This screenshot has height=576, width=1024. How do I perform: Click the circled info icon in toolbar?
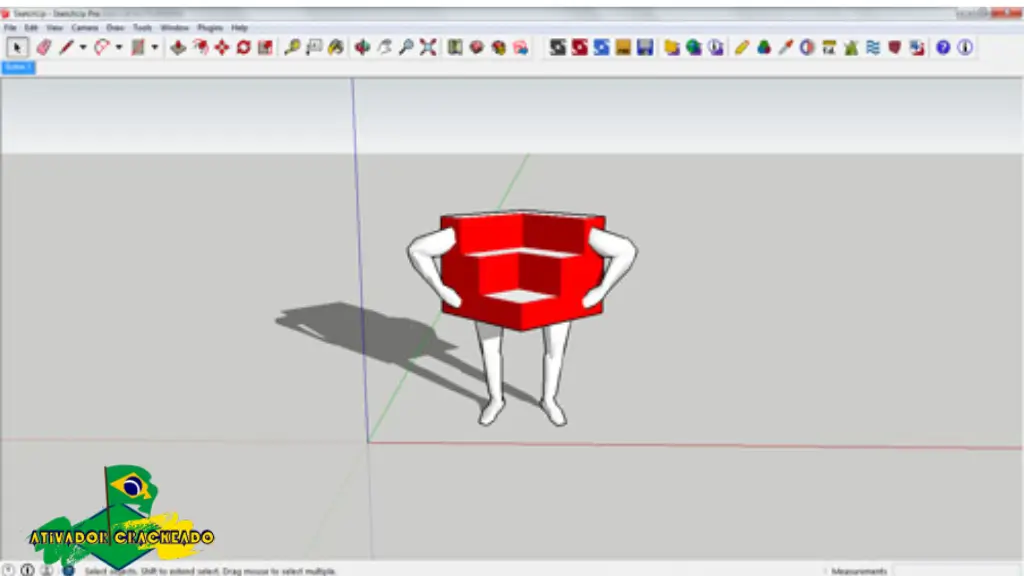coord(965,47)
